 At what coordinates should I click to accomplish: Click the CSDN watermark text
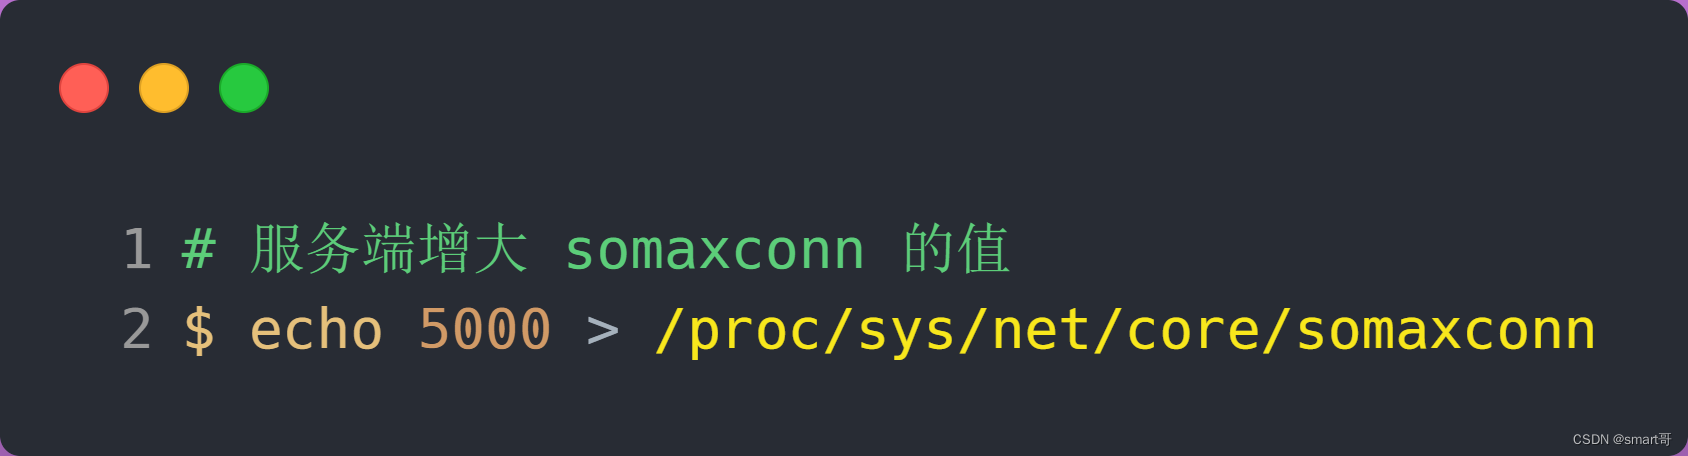[x=1590, y=439]
